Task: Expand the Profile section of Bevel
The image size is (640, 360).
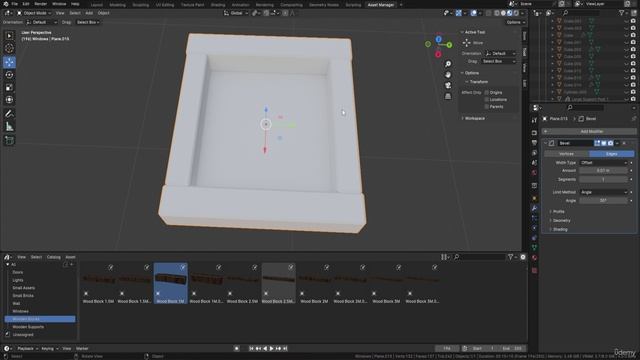Action: pos(558,211)
